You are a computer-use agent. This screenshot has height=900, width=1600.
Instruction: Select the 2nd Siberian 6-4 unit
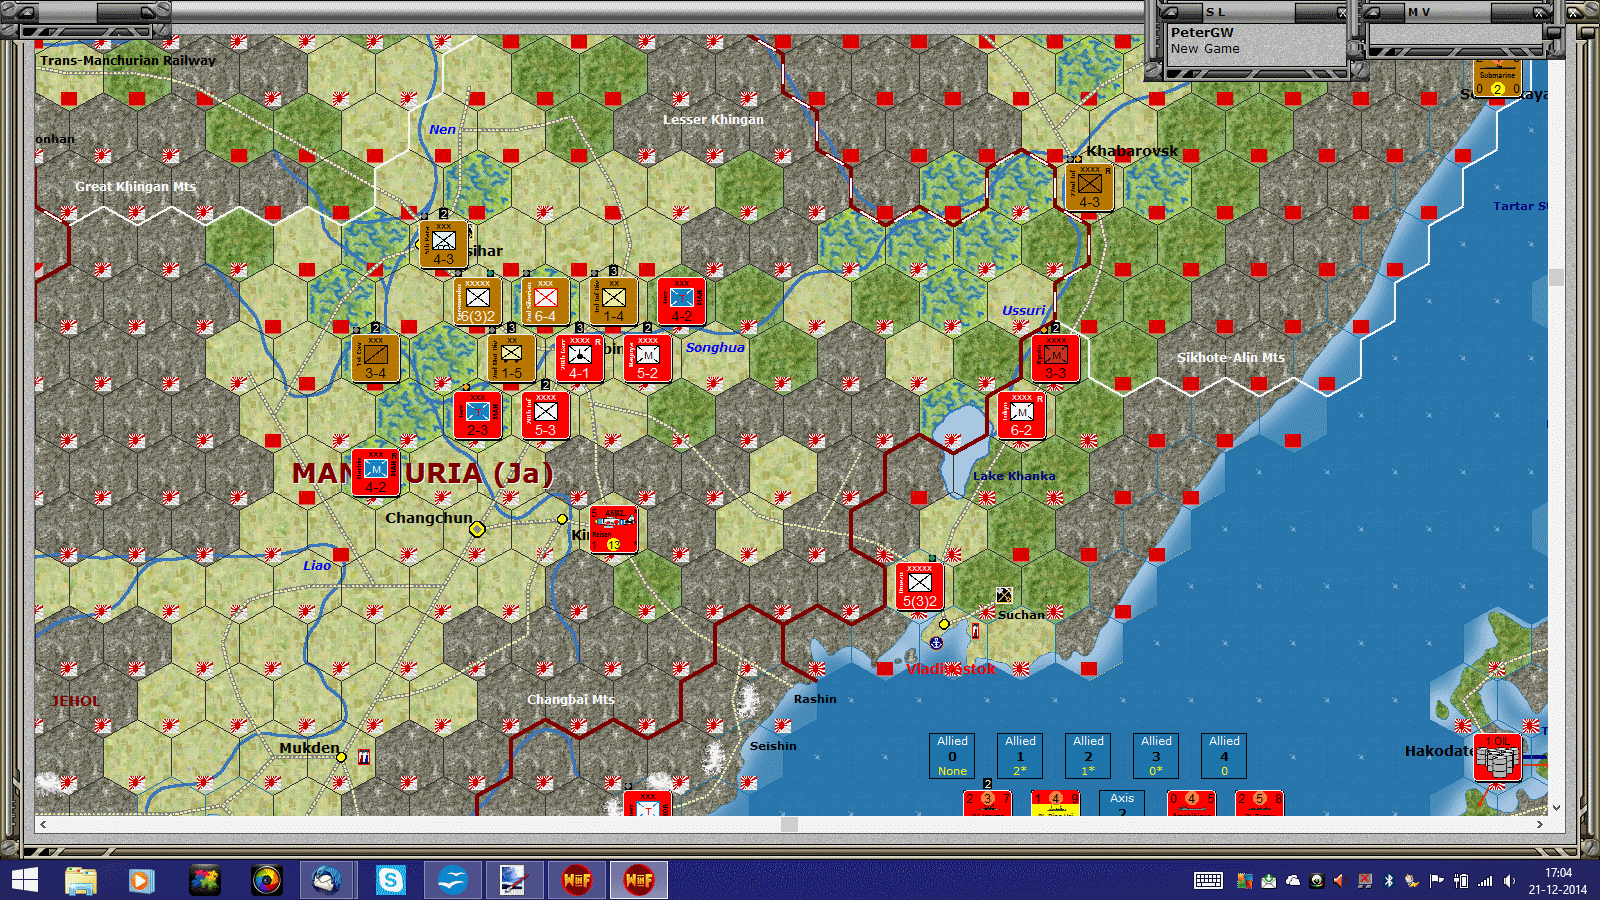(x=545, y=302)
